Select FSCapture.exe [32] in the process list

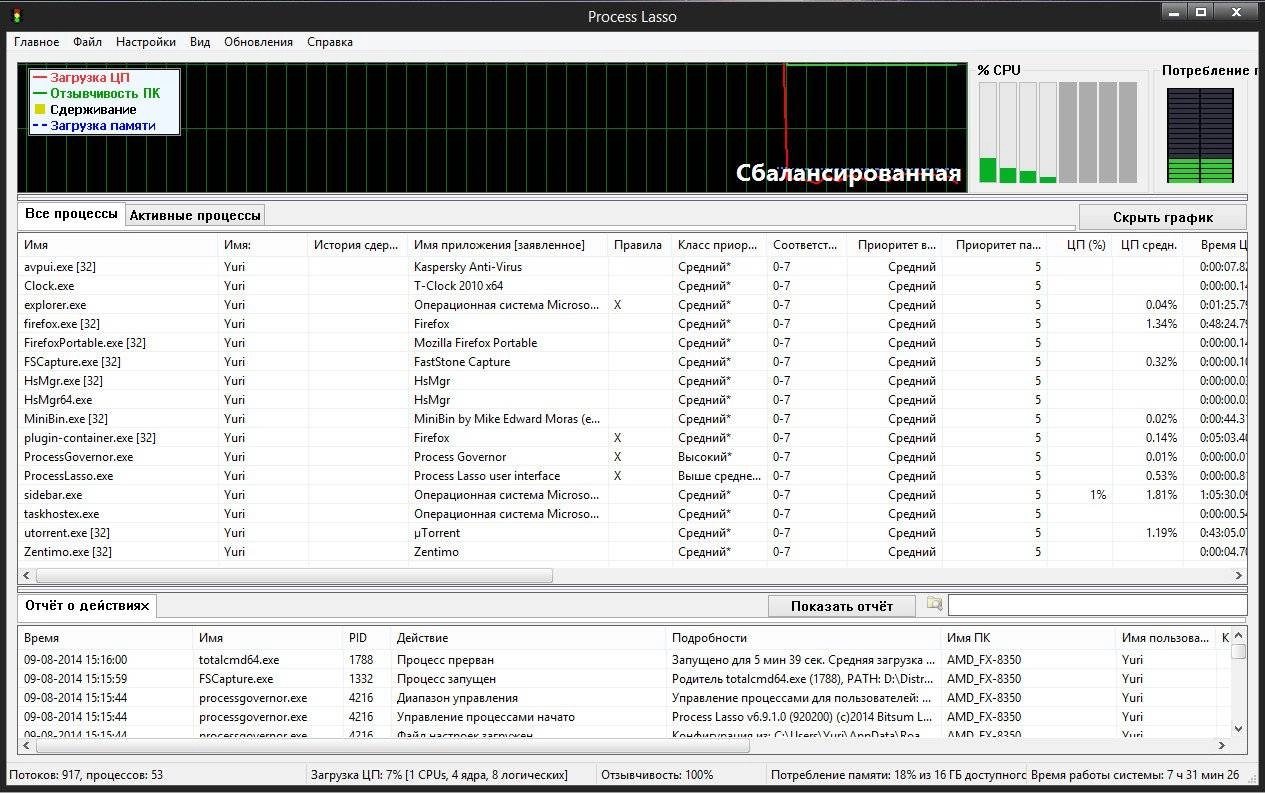632,362
